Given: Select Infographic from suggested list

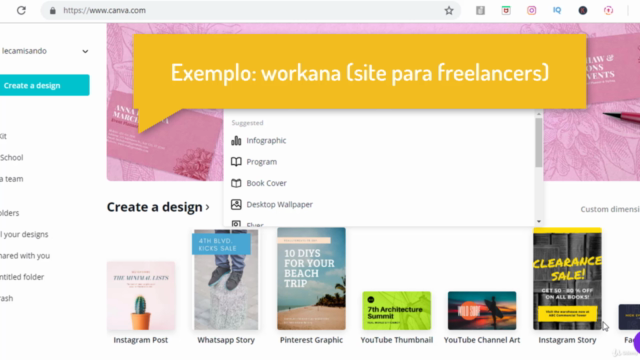Looking at the screenshot, I should coord(266,140).
